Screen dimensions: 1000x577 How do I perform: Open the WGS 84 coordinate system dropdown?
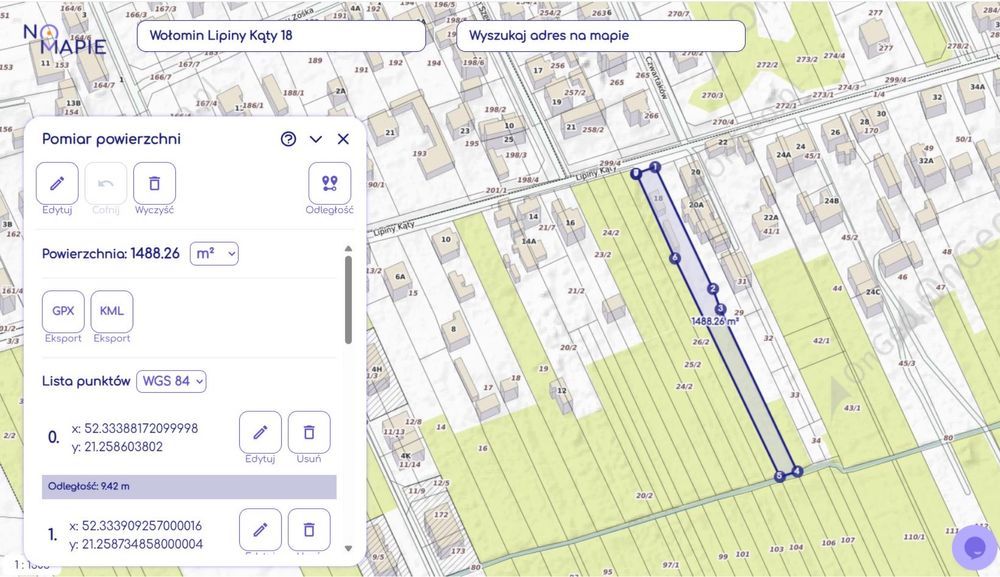(x=172, y=381)
